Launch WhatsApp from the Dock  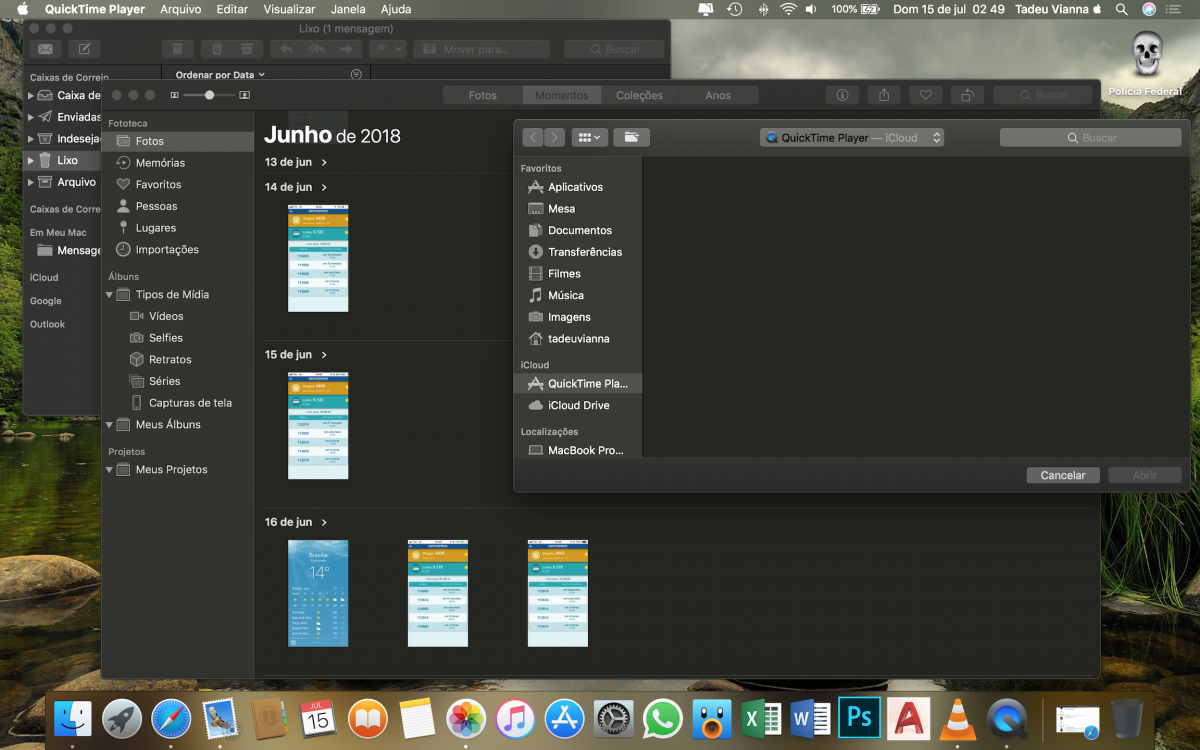tap(662, 719)
